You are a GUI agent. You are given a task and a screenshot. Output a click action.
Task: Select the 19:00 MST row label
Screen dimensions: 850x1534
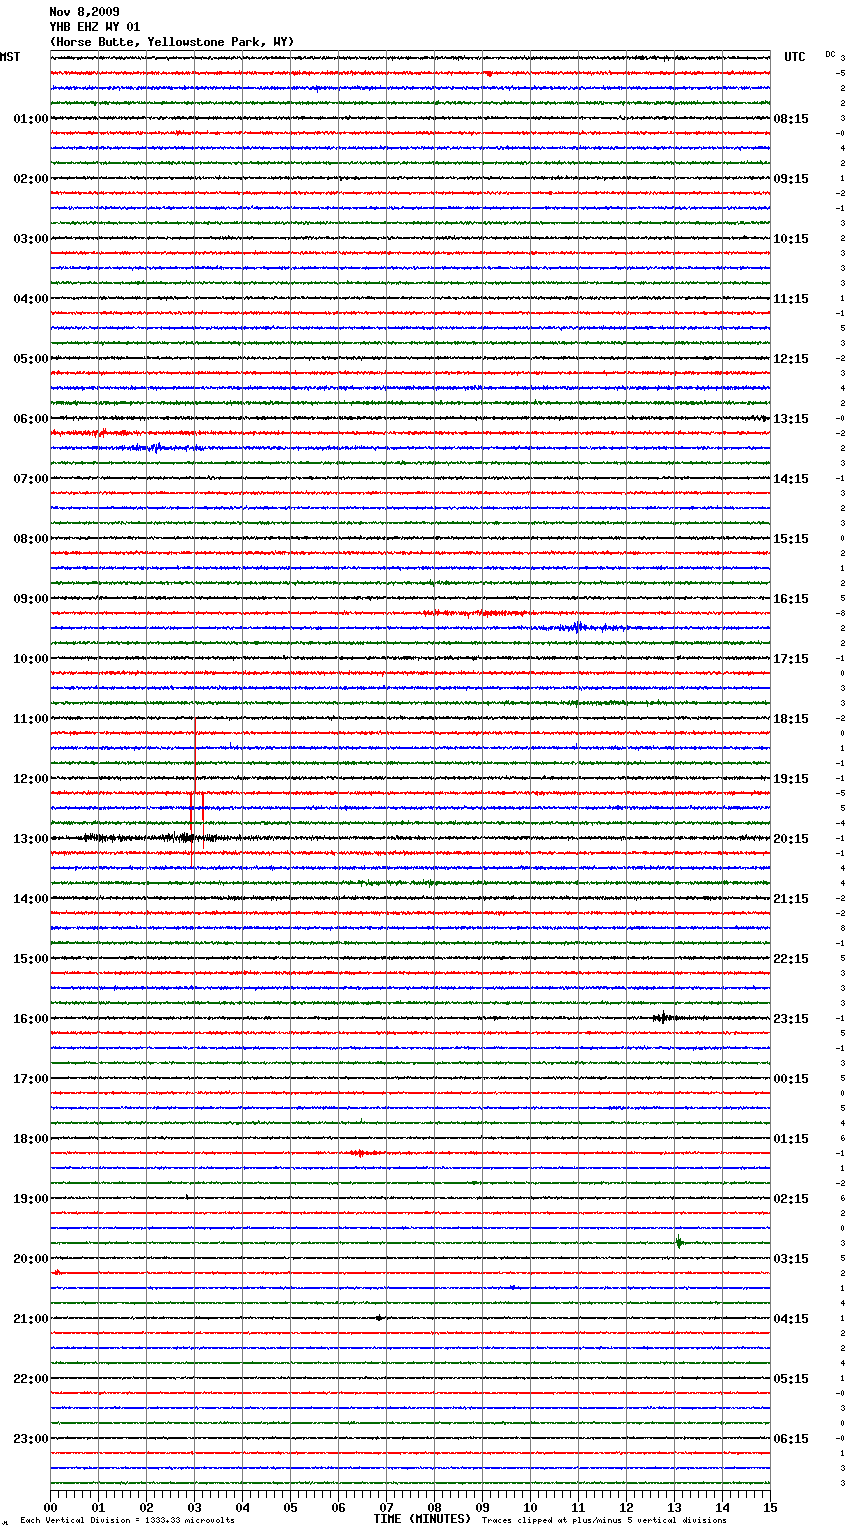(31, 1199)
